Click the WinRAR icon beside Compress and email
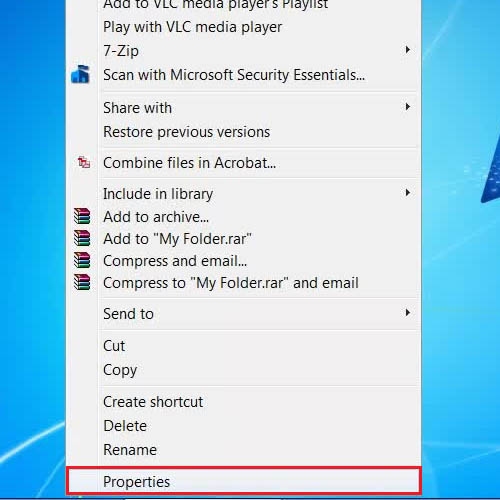Viewport: 500px width, 500px height. [x=82, y=260]
